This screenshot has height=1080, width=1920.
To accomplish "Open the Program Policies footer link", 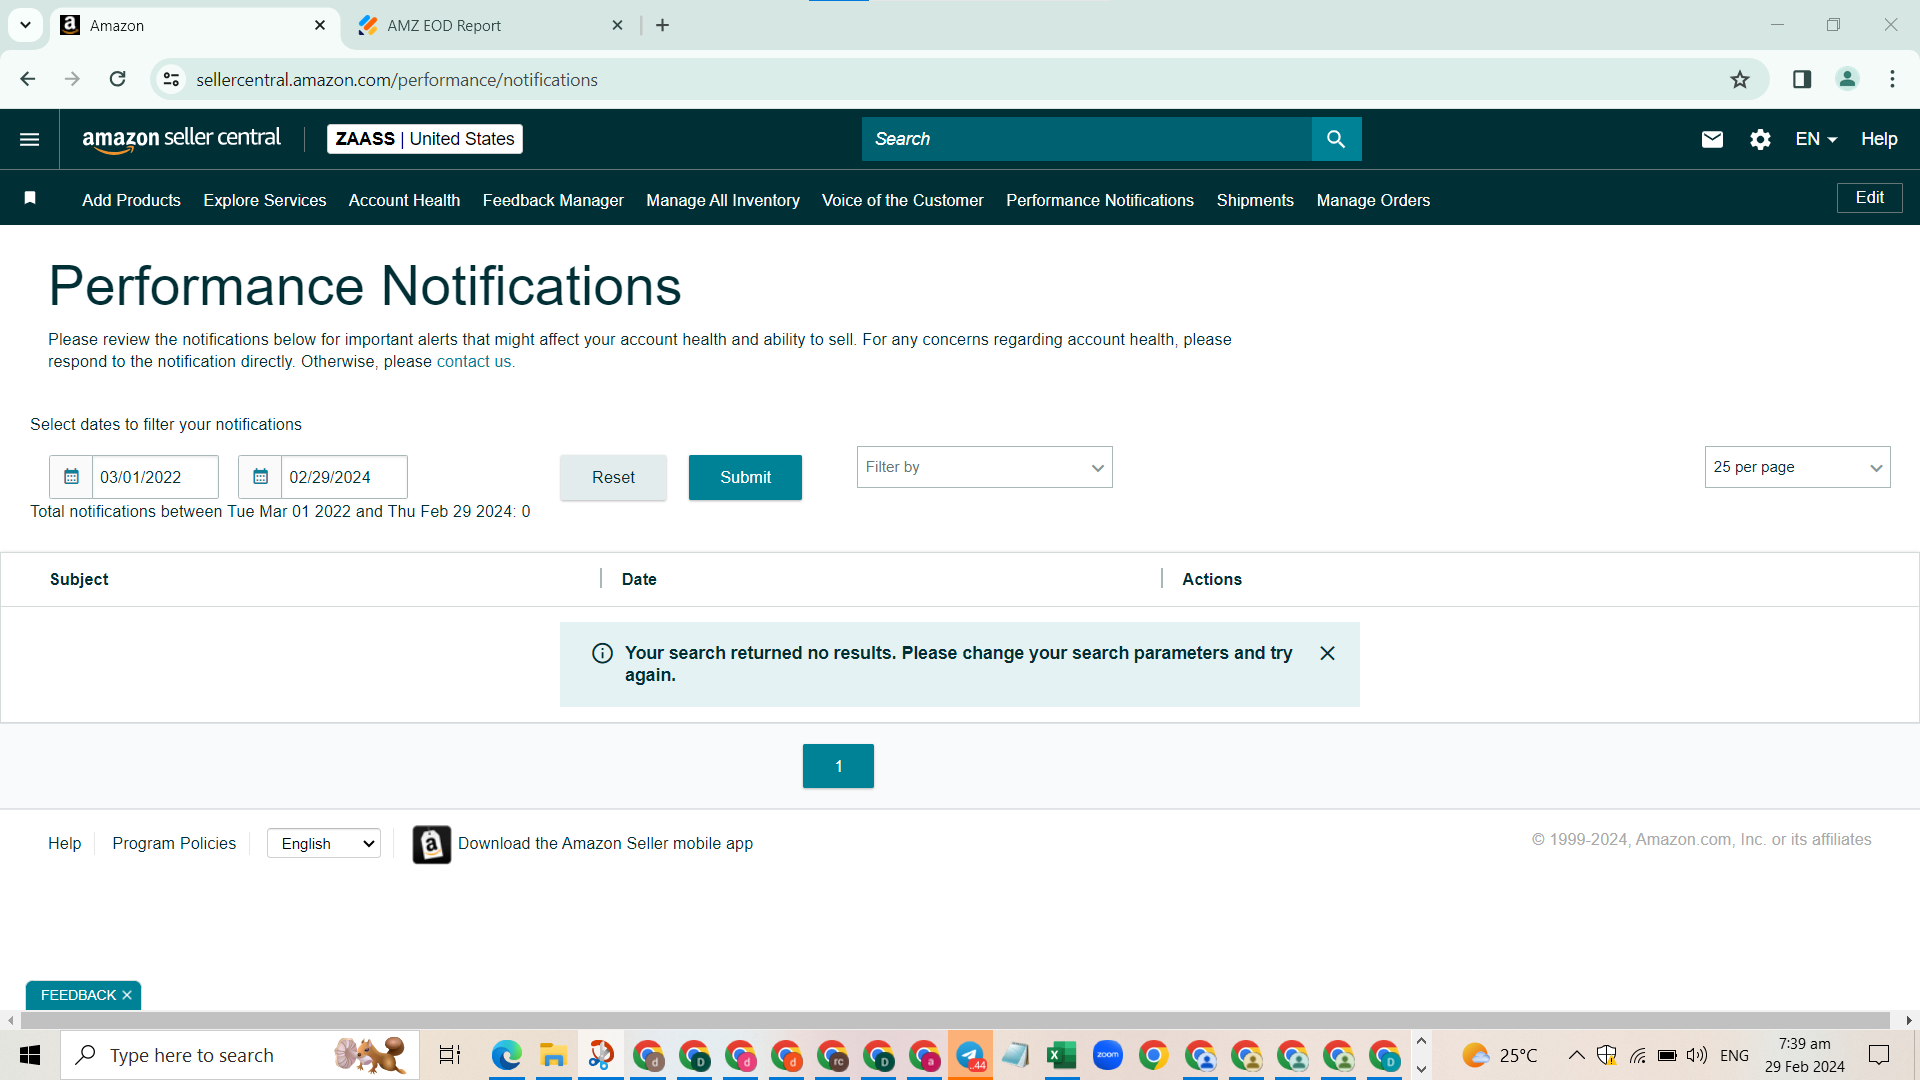I will pyautogui.click(x=174, y=843).
